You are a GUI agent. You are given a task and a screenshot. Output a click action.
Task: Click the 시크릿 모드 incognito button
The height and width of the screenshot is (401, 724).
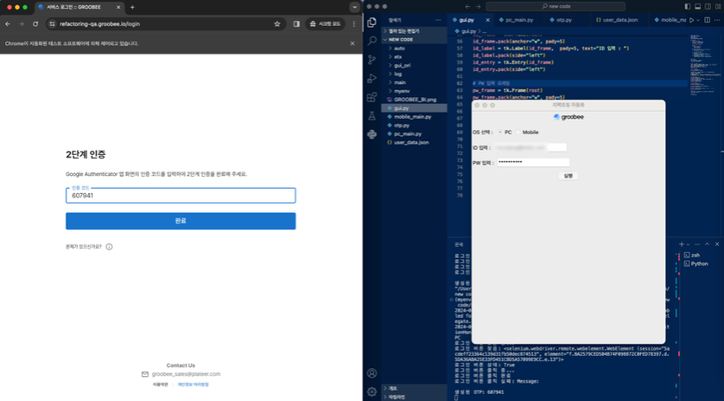click(326, 24)
